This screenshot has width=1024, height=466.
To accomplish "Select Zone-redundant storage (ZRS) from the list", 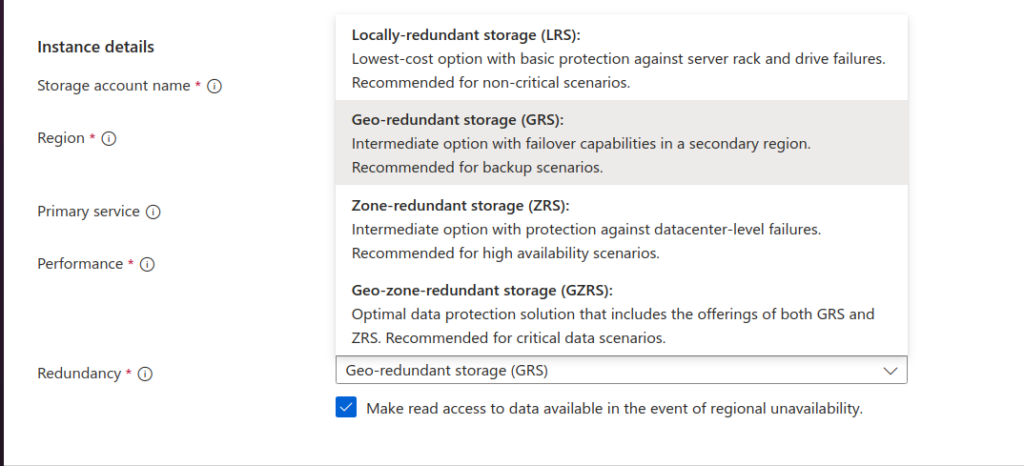I will point(620,229).
